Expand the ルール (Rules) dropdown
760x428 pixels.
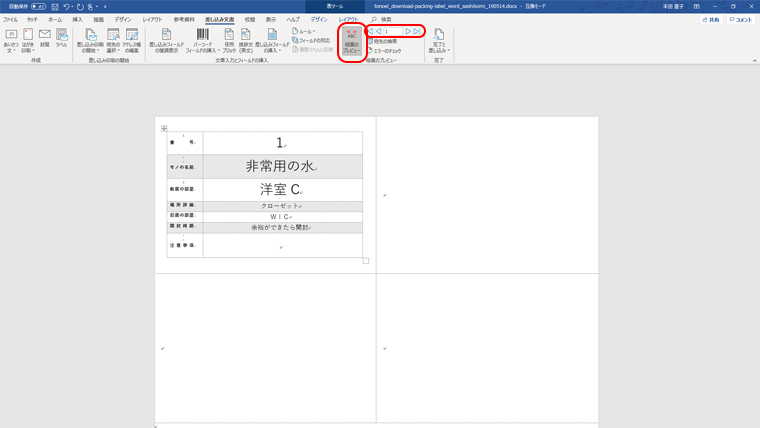click(304, 31)
